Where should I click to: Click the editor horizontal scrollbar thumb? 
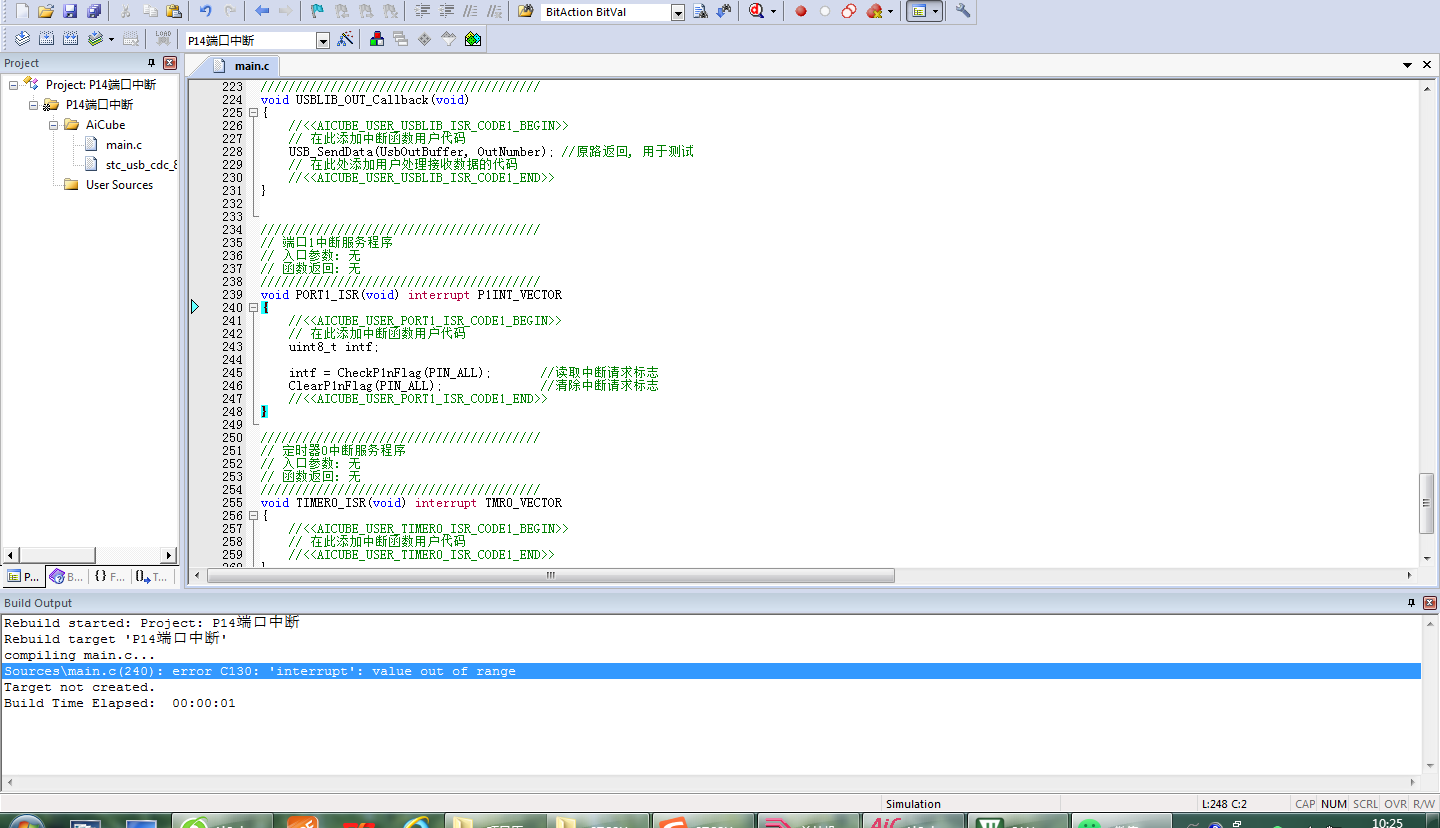[550, 576]
